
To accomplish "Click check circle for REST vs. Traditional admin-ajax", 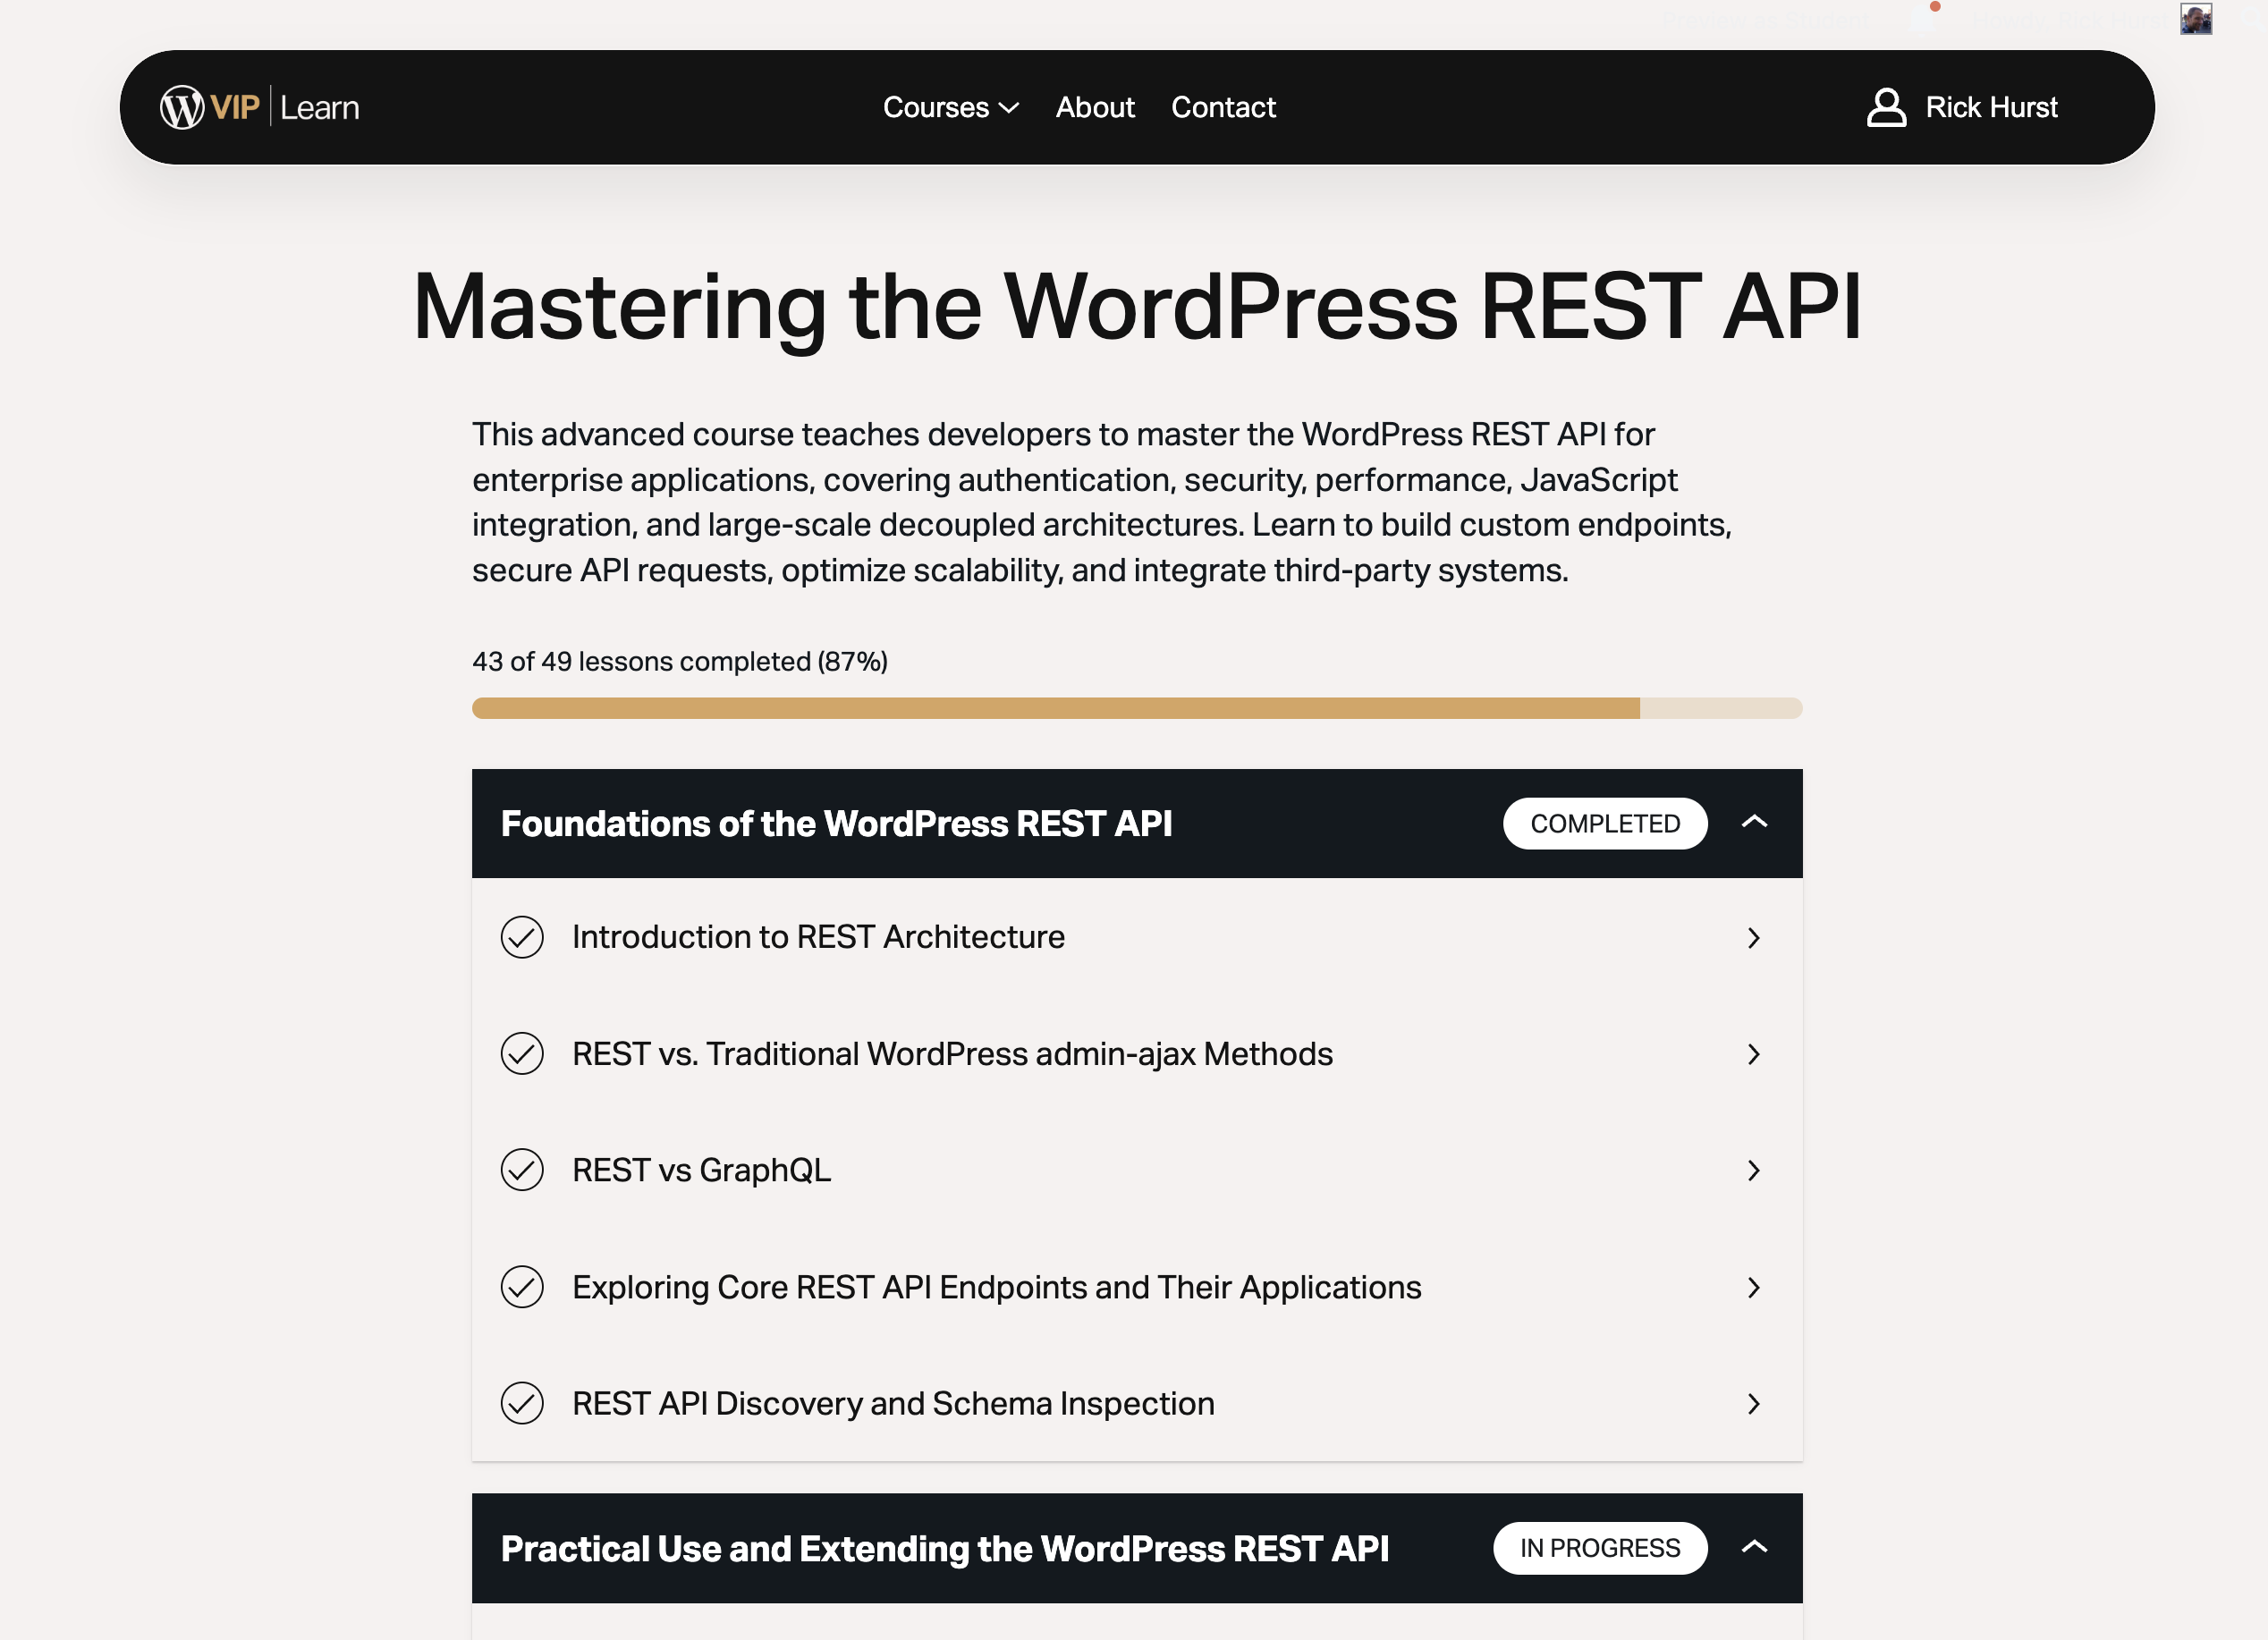I will coord(522,1054).
